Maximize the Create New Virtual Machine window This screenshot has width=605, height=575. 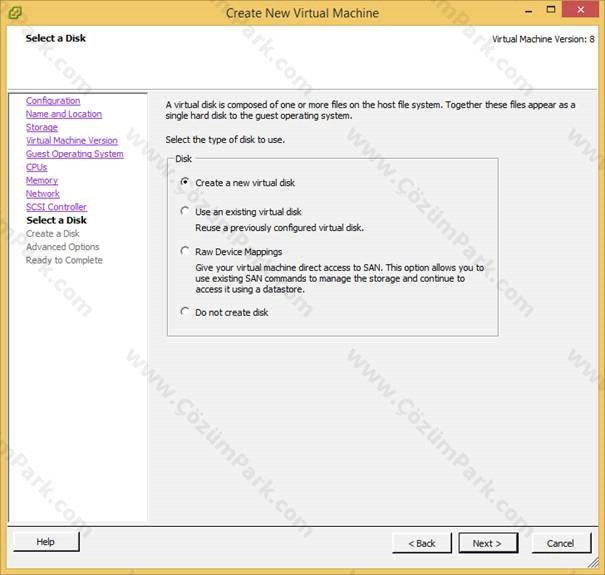[551, 10]
